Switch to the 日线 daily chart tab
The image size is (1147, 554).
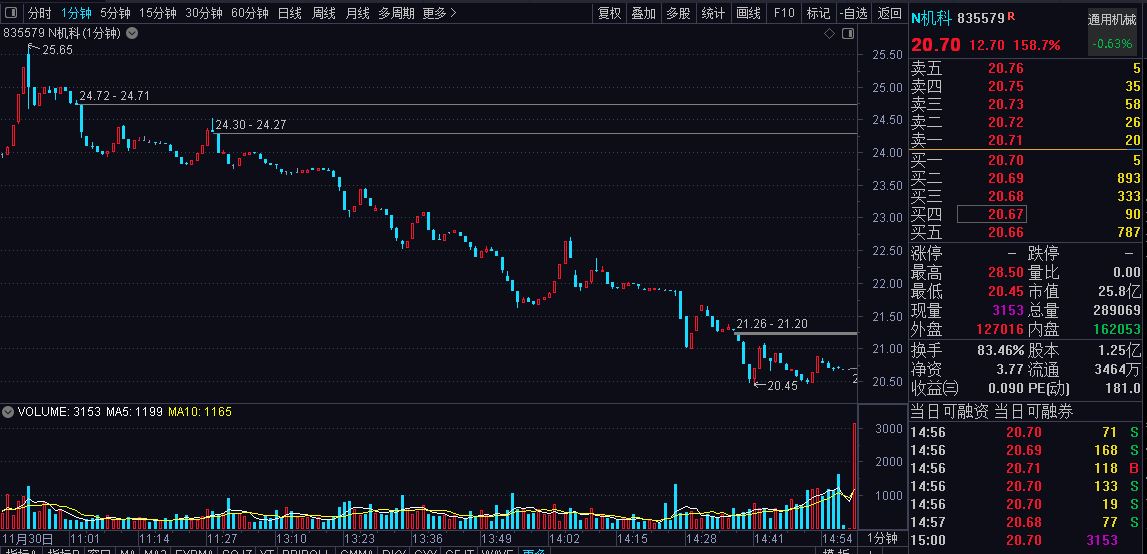(289, 13)
